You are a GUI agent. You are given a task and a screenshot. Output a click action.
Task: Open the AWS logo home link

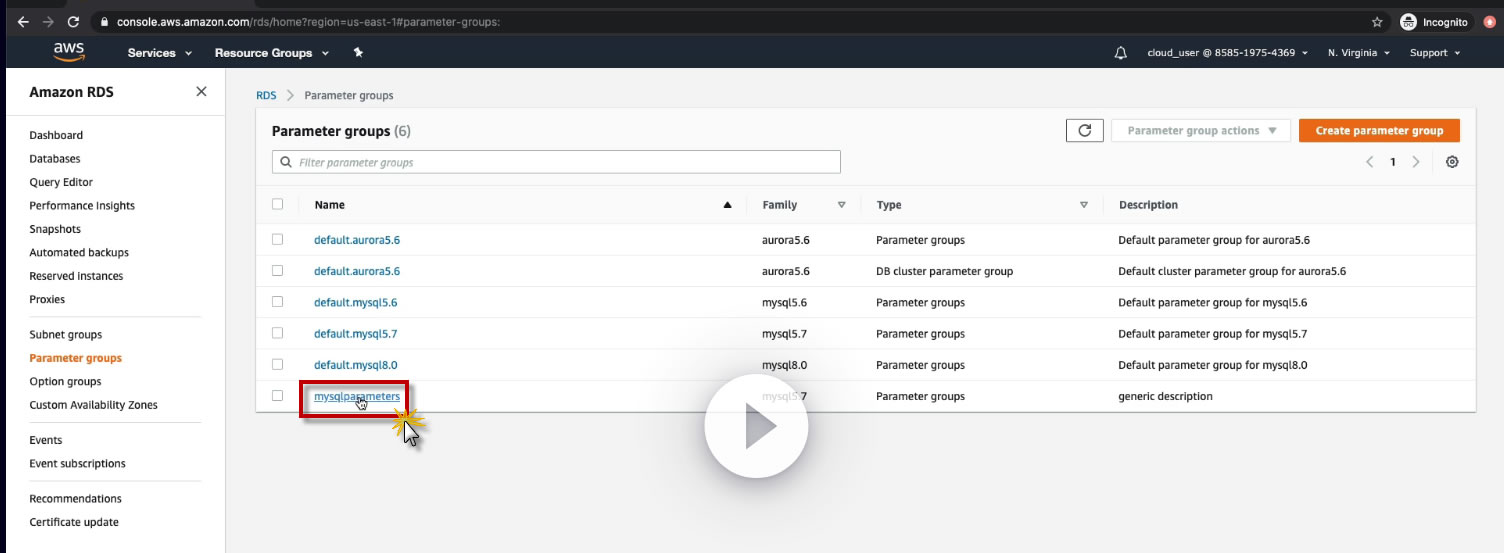(69, 52)
